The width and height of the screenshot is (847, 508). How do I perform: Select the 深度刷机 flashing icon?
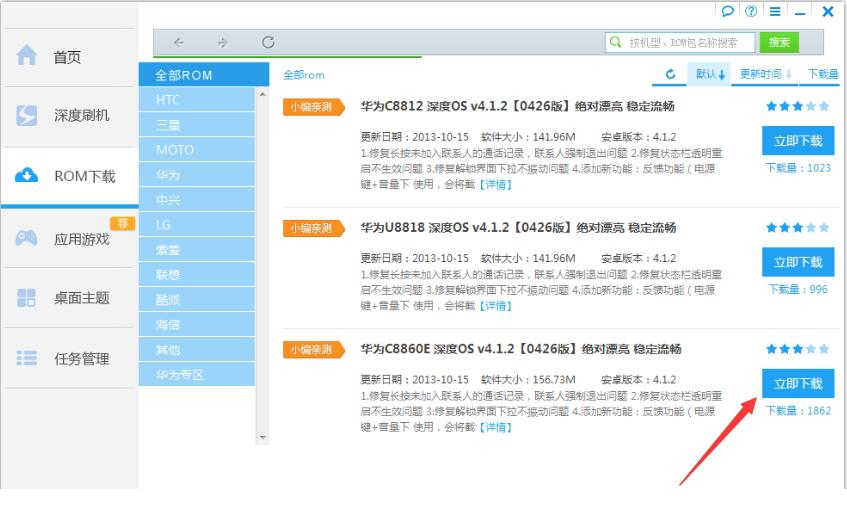click(x=27, y=116)
